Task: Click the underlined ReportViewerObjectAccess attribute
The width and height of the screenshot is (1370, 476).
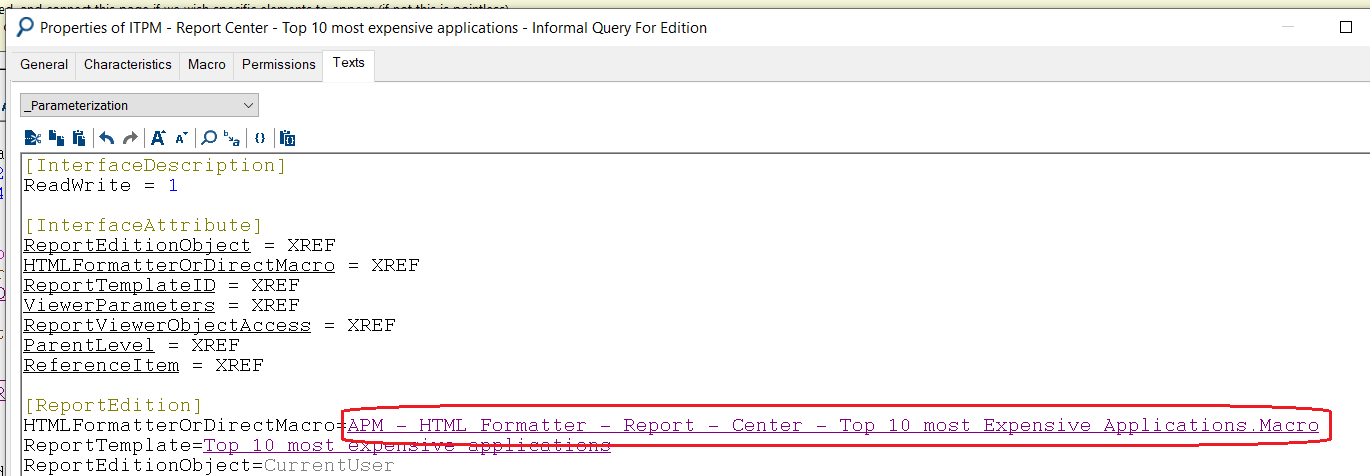Action: point(167,326)
